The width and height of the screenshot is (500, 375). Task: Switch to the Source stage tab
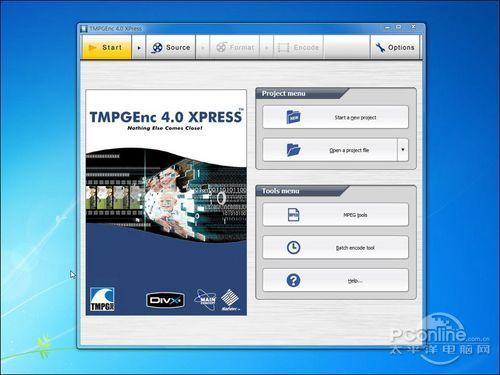point(171,47)
